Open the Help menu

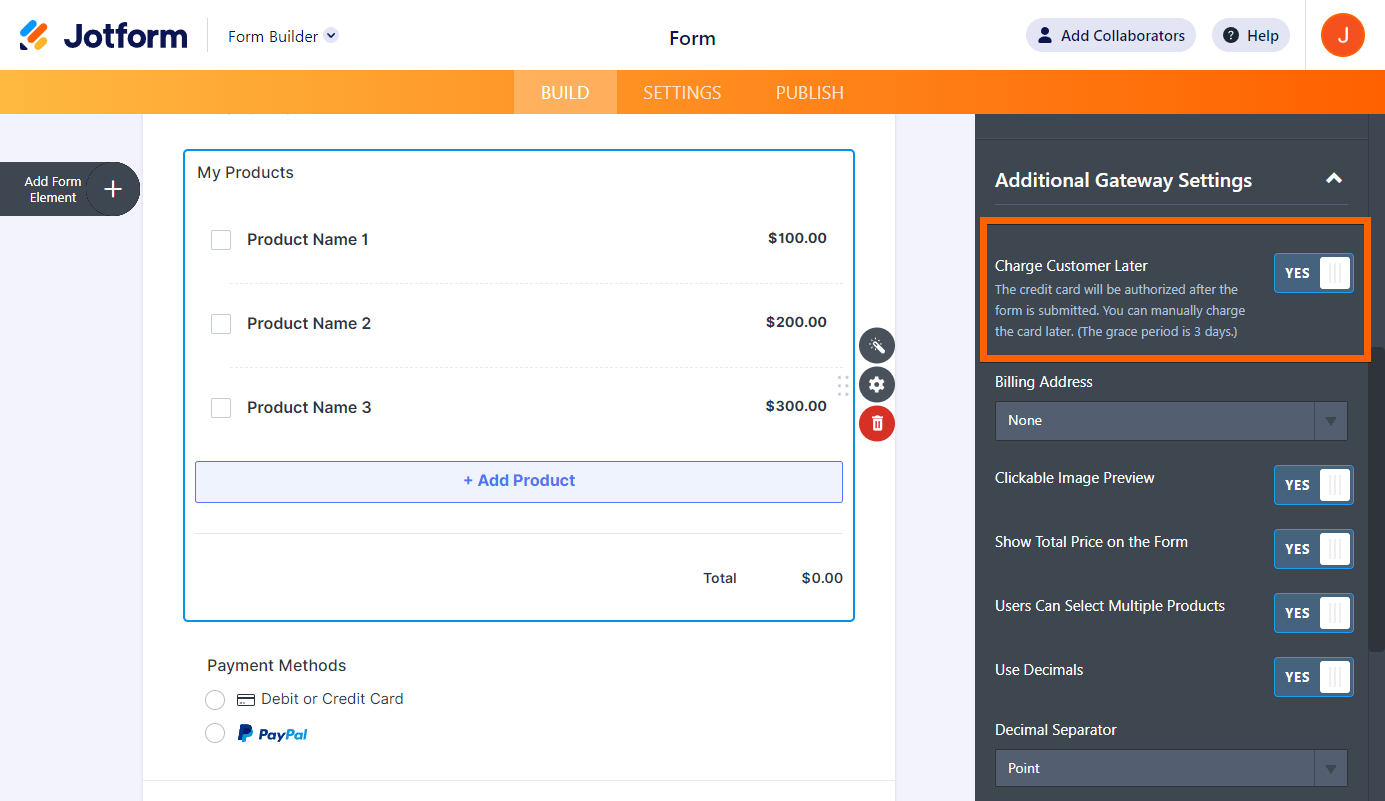click(x=1250, y=35)
